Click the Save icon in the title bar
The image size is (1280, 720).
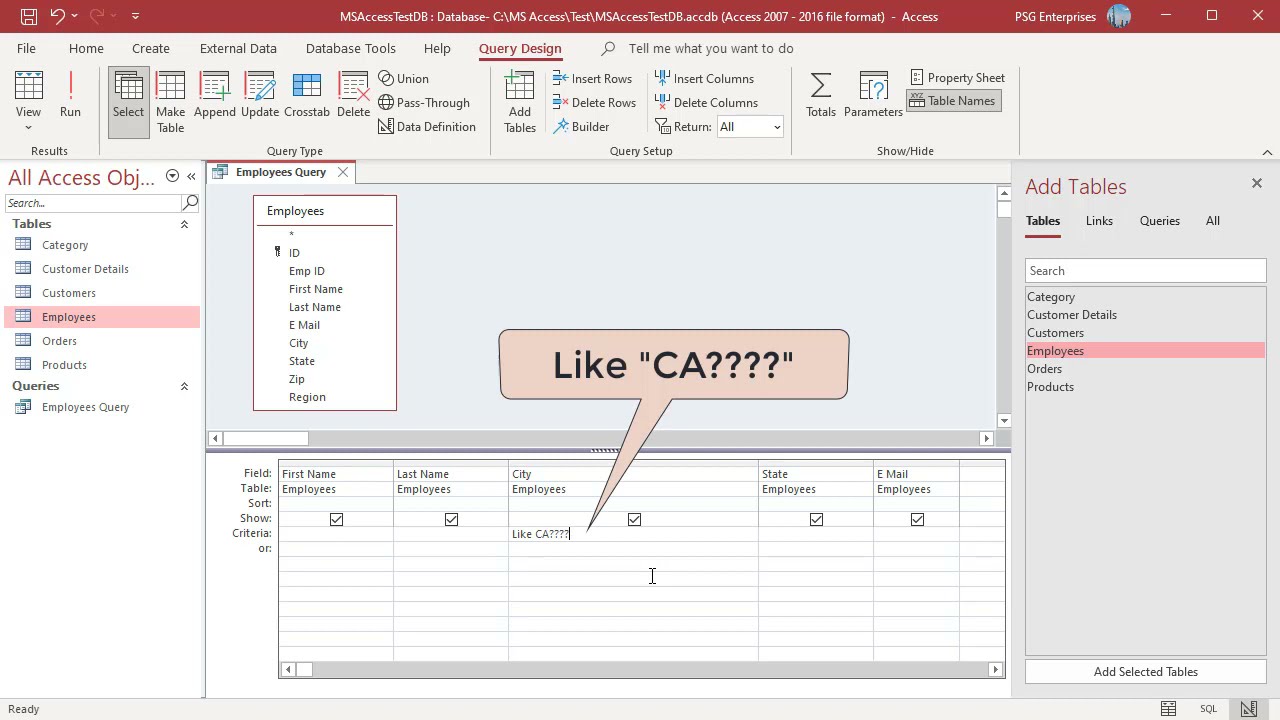pyautogui.click(x=29, y=16)
